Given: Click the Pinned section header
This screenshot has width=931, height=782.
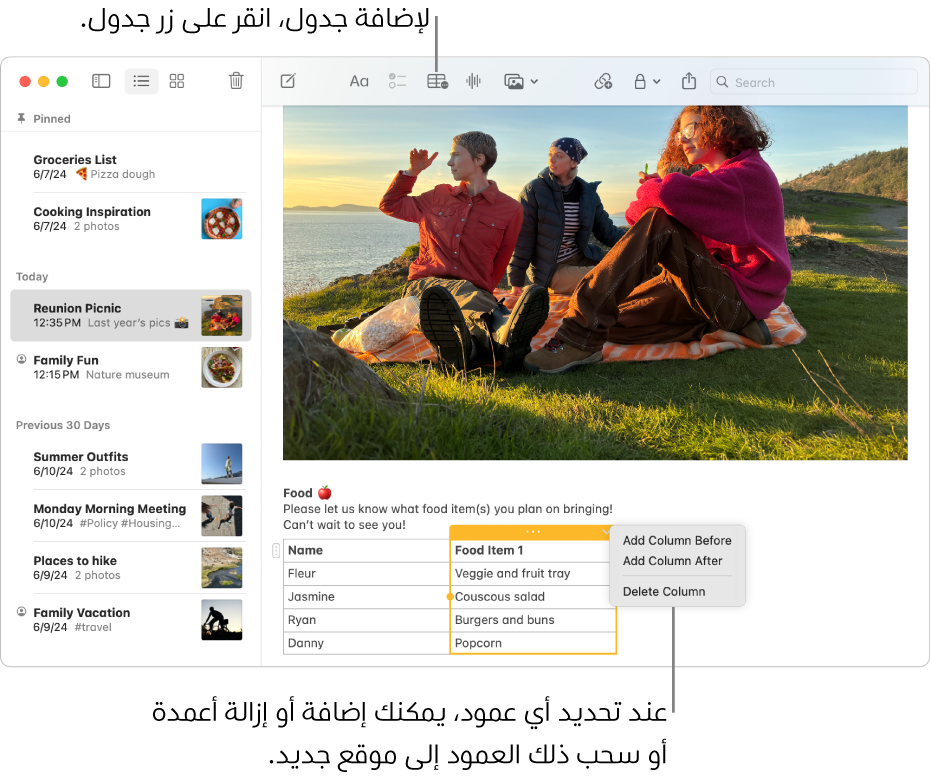Looking at the screenshot, I should coord(52,119).
